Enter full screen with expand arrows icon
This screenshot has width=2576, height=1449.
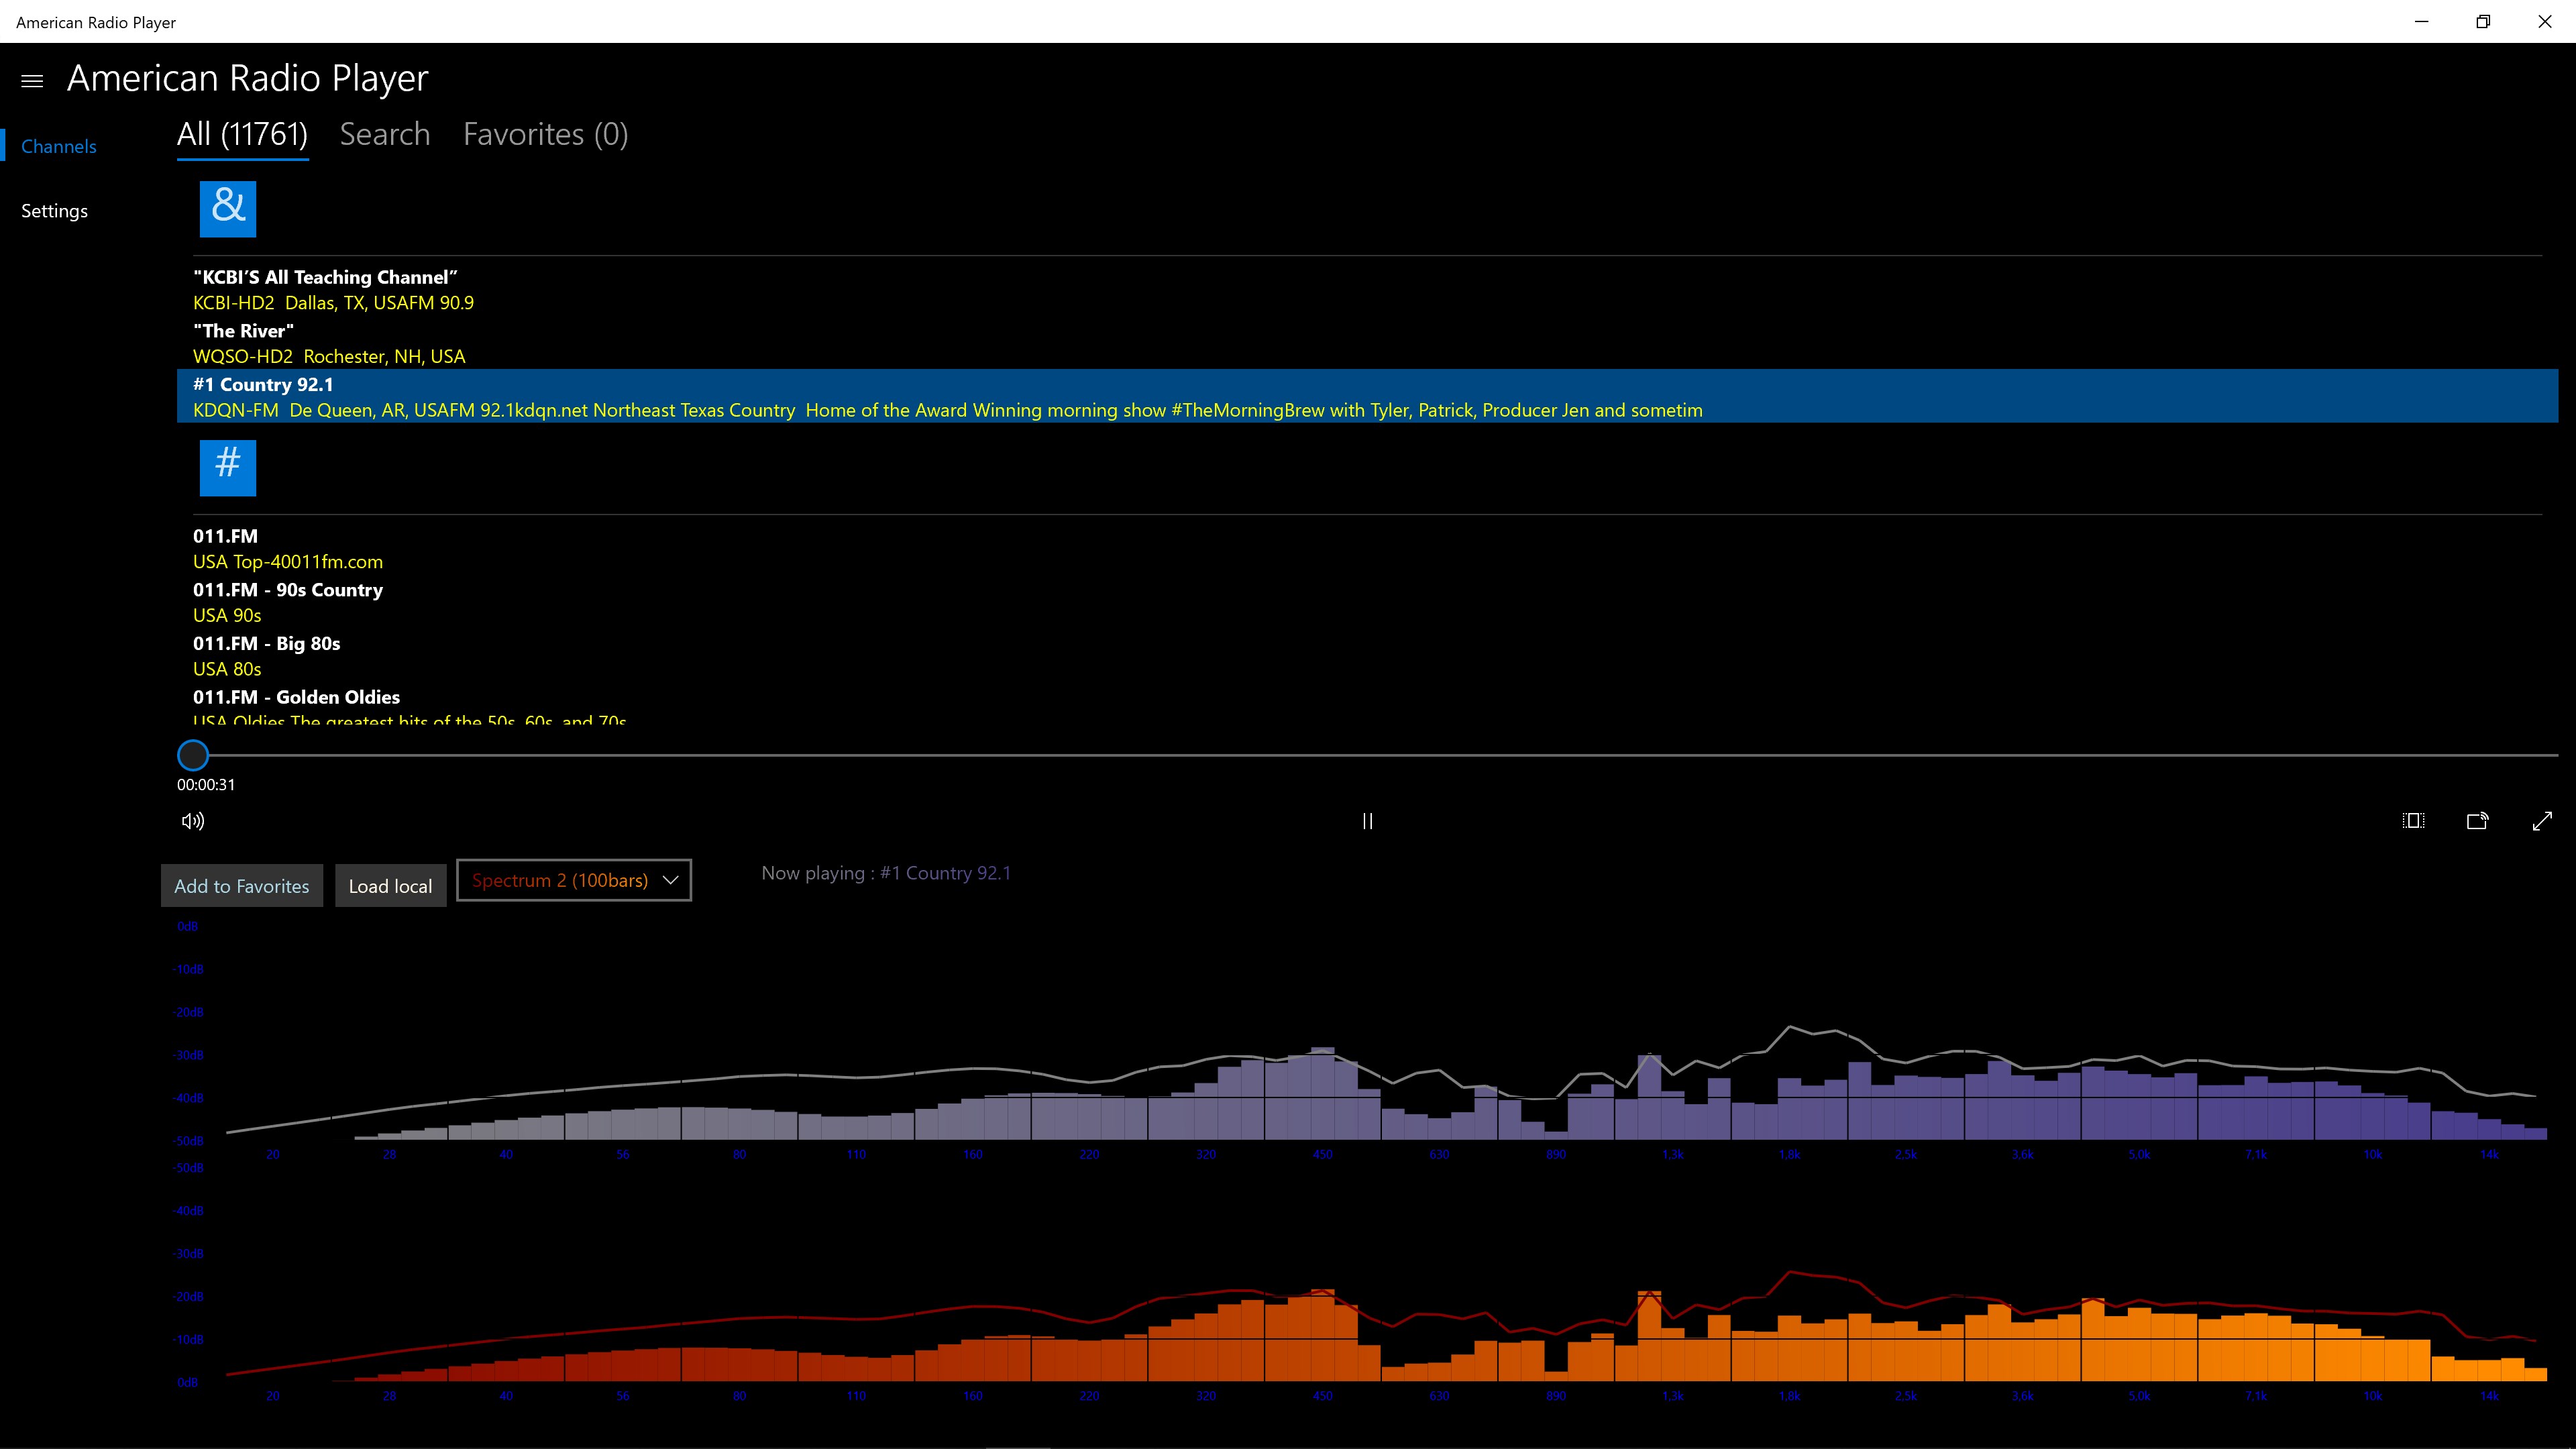[2542, 821]
